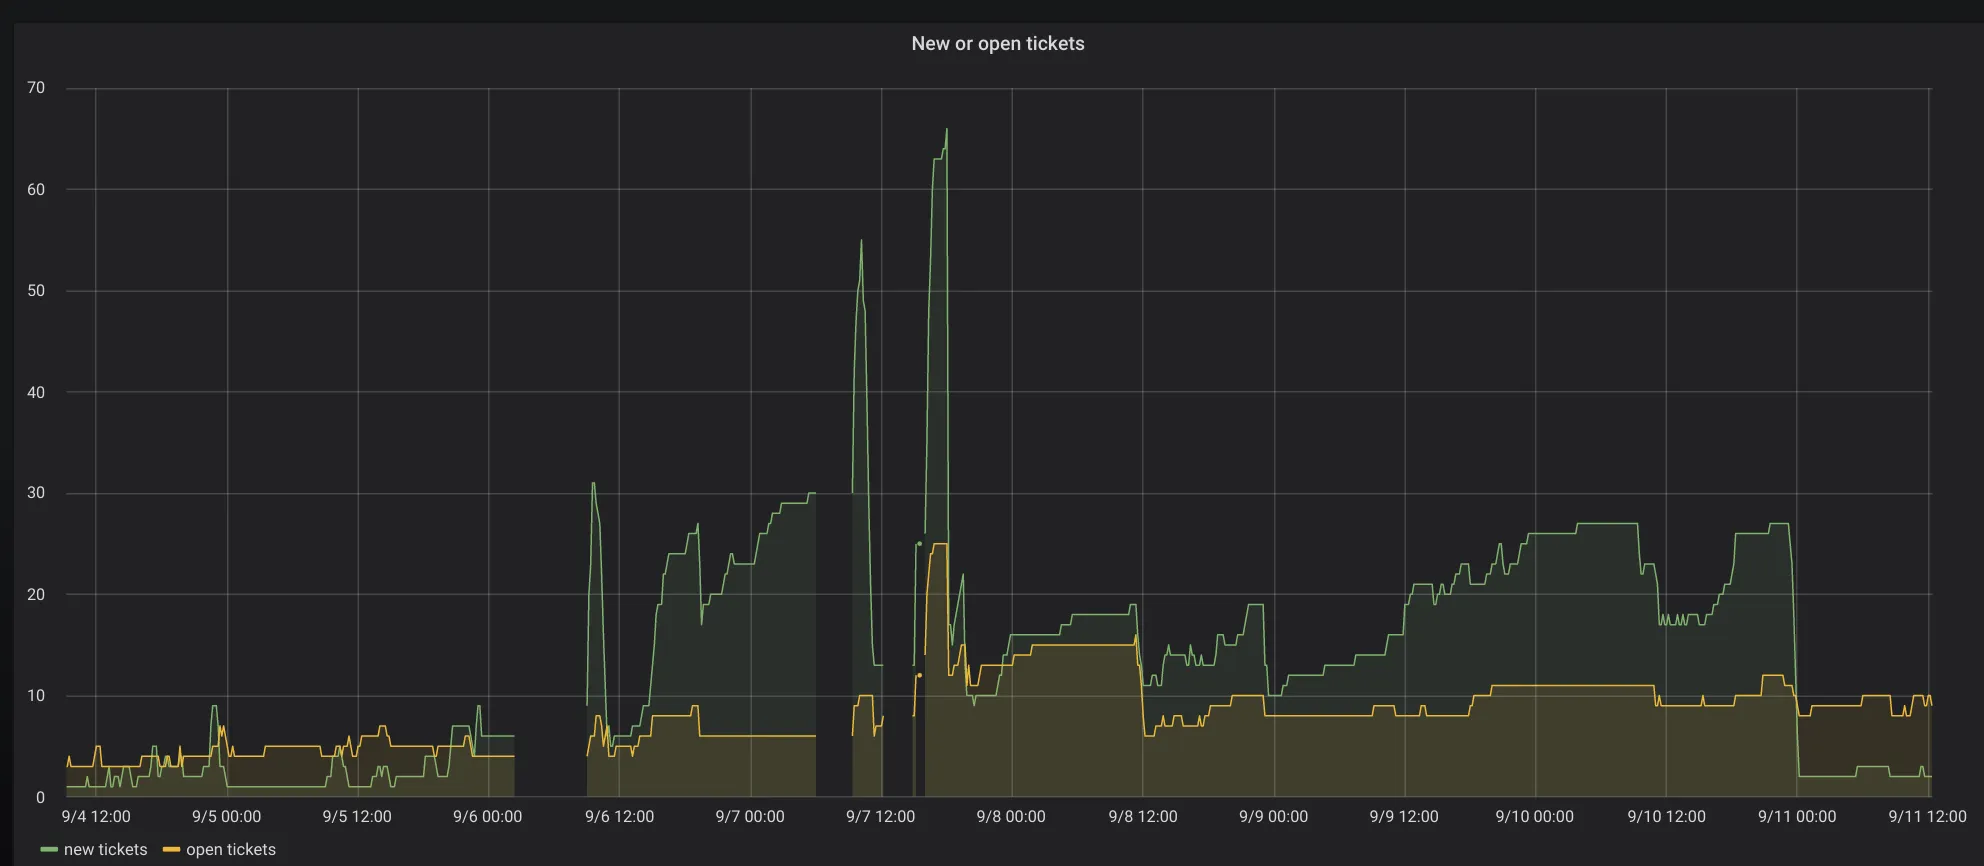The width and height of the screenshot is (1984, 866).
Task: Click the x-axis label '9/9 00:00'
Action: (1273, 817)
